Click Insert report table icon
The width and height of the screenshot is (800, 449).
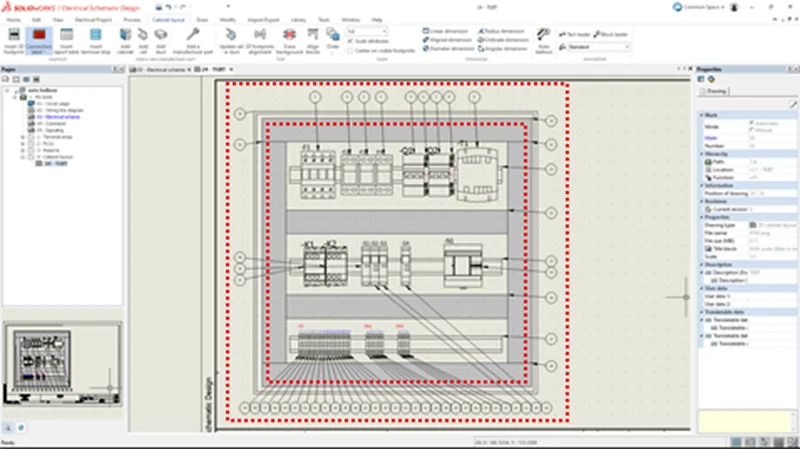[x=67, y=36]
